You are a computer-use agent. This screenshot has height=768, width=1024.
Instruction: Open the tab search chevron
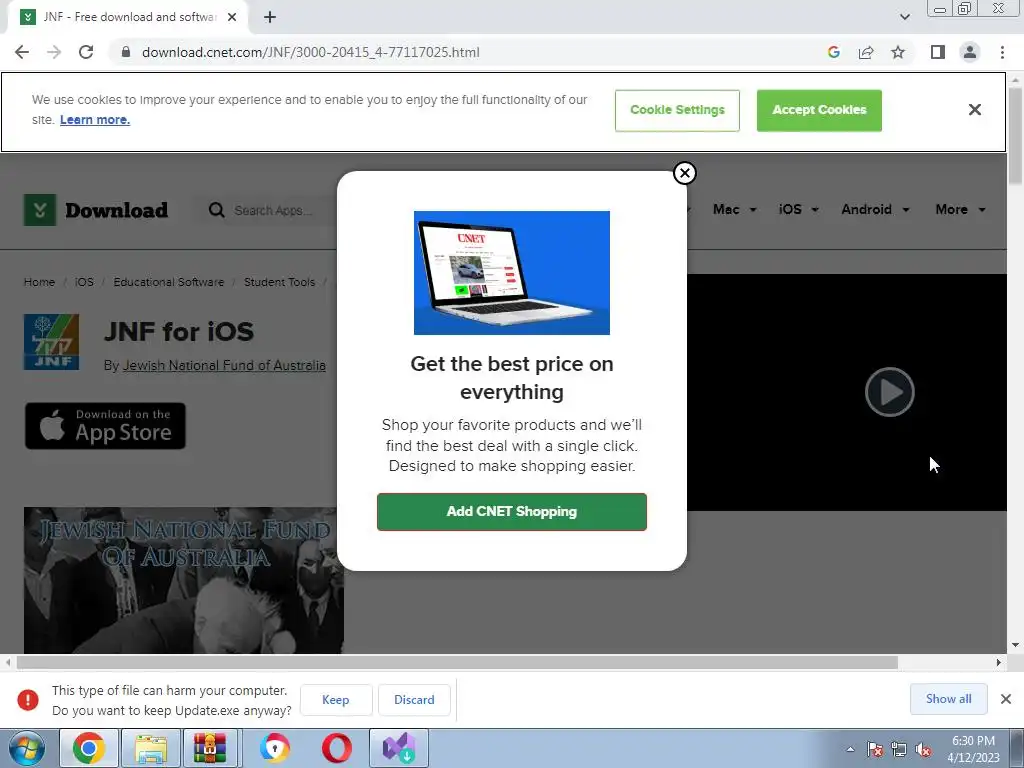point(904,17)
